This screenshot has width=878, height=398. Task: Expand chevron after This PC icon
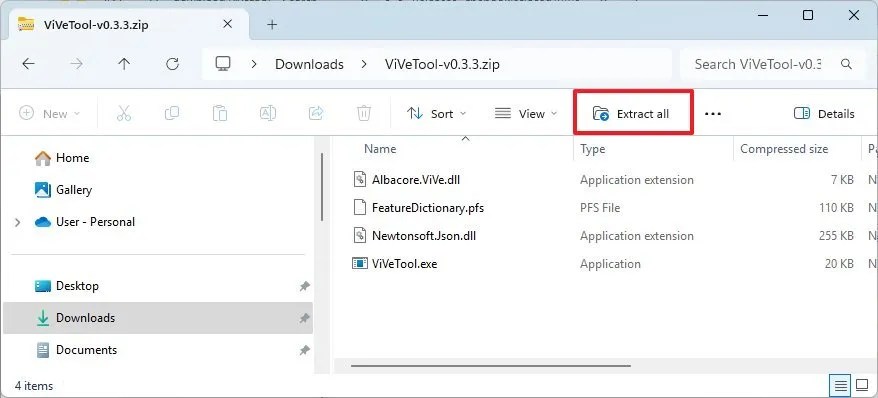(x=254, y=64)
